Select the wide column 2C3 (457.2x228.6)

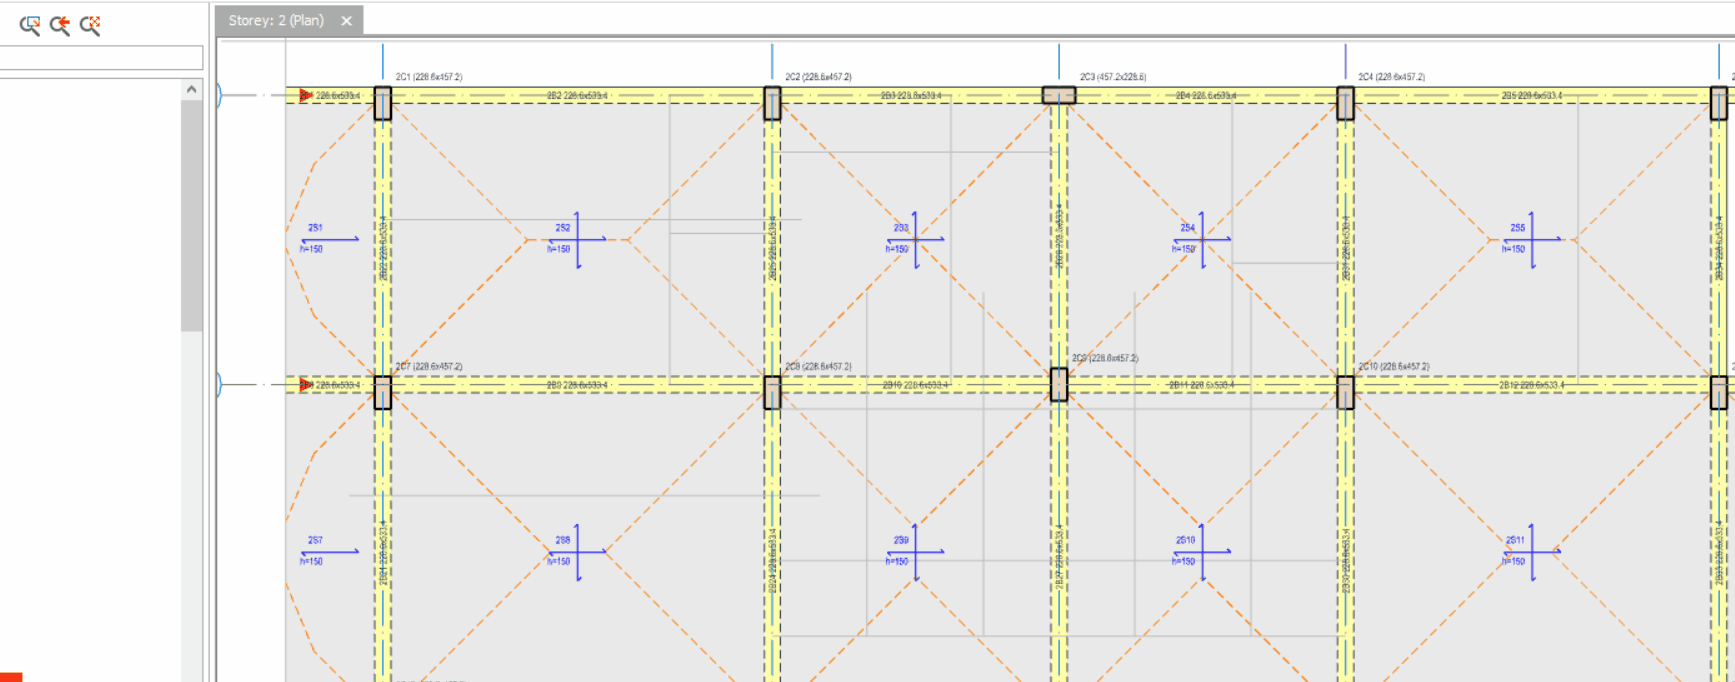click(x=1059, y=95)
